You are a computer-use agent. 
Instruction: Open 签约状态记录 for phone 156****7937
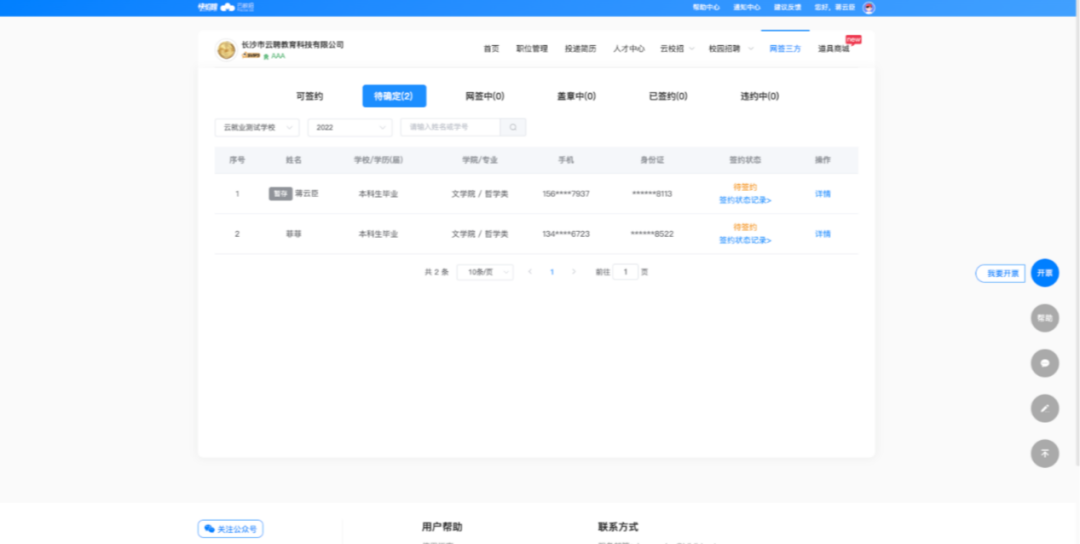point(745,200)
